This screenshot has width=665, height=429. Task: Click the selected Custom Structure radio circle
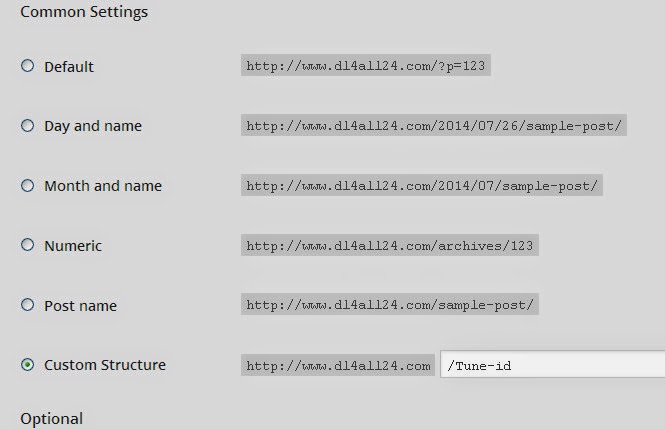tap(27, 365)
